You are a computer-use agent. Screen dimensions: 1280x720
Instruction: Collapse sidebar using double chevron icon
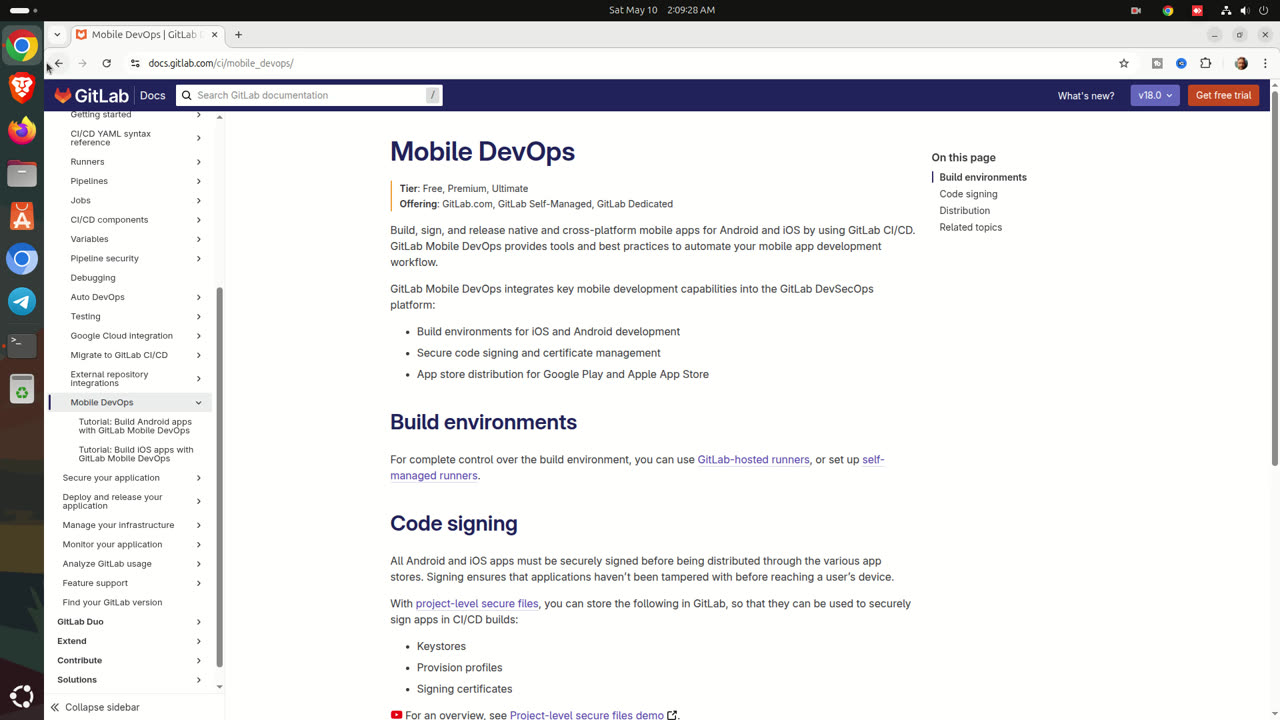click(55, 707)
